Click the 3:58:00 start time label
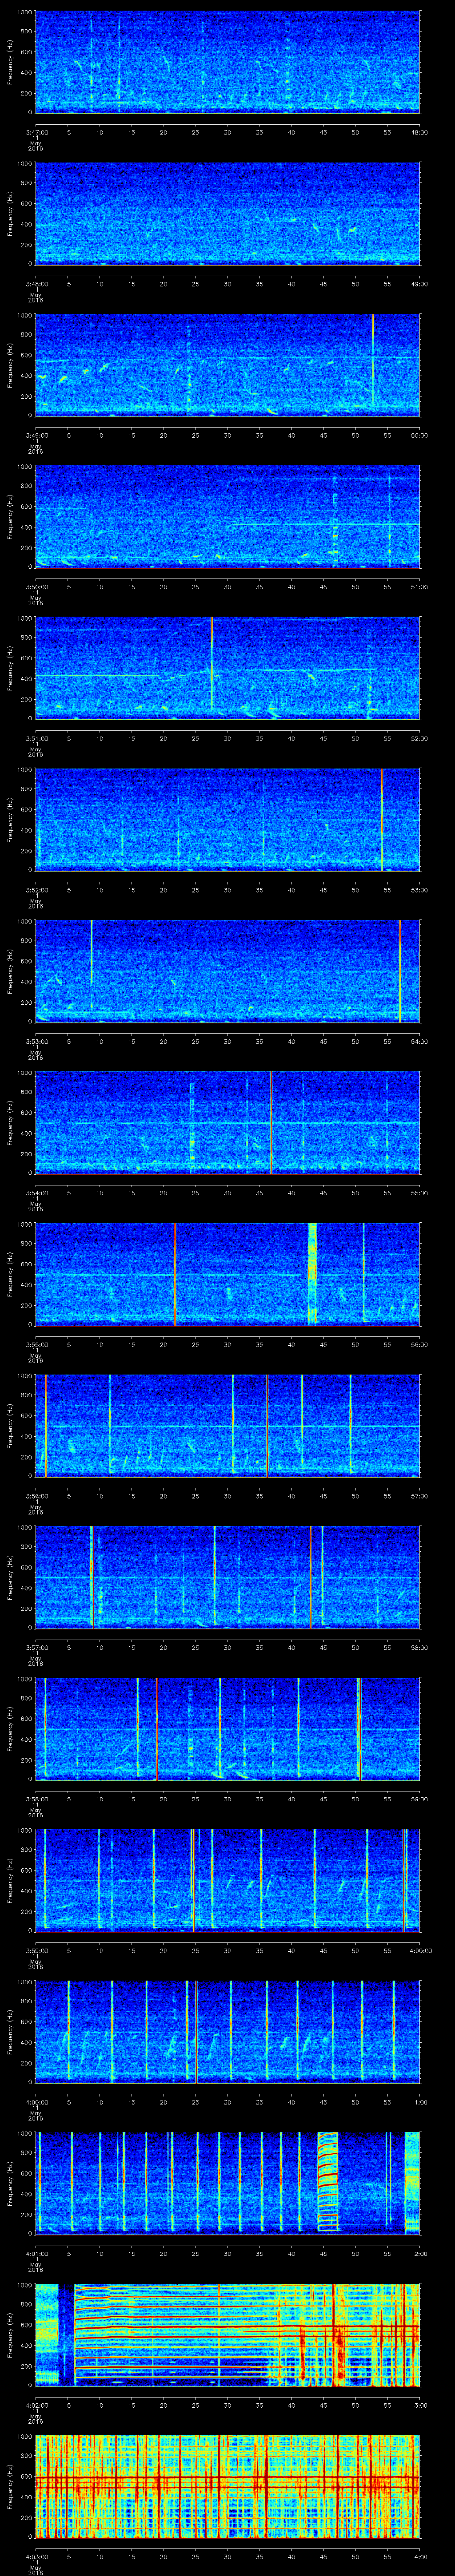 pos(36,1800)
